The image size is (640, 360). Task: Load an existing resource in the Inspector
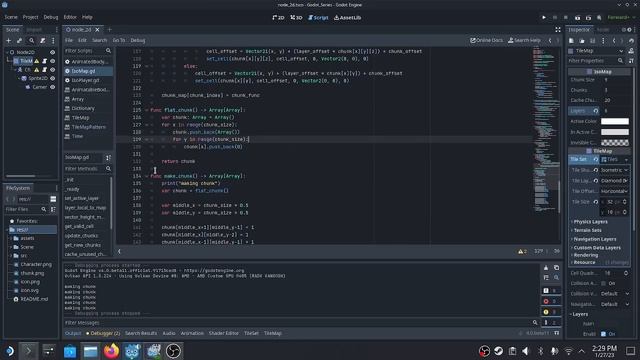[x=582, y=40]
